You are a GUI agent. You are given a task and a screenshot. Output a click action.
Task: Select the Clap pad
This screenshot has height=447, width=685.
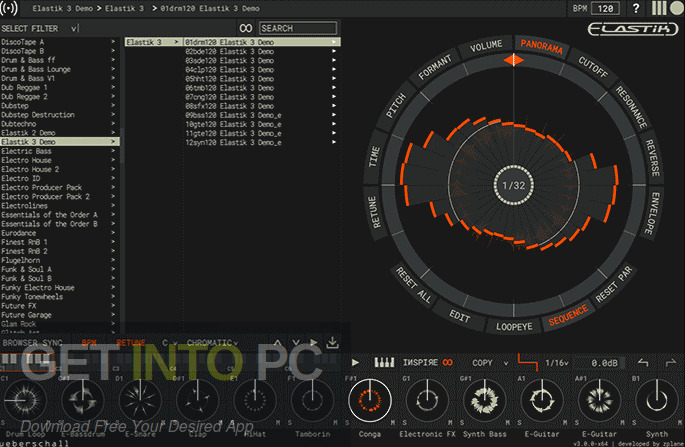click(197, 400)
